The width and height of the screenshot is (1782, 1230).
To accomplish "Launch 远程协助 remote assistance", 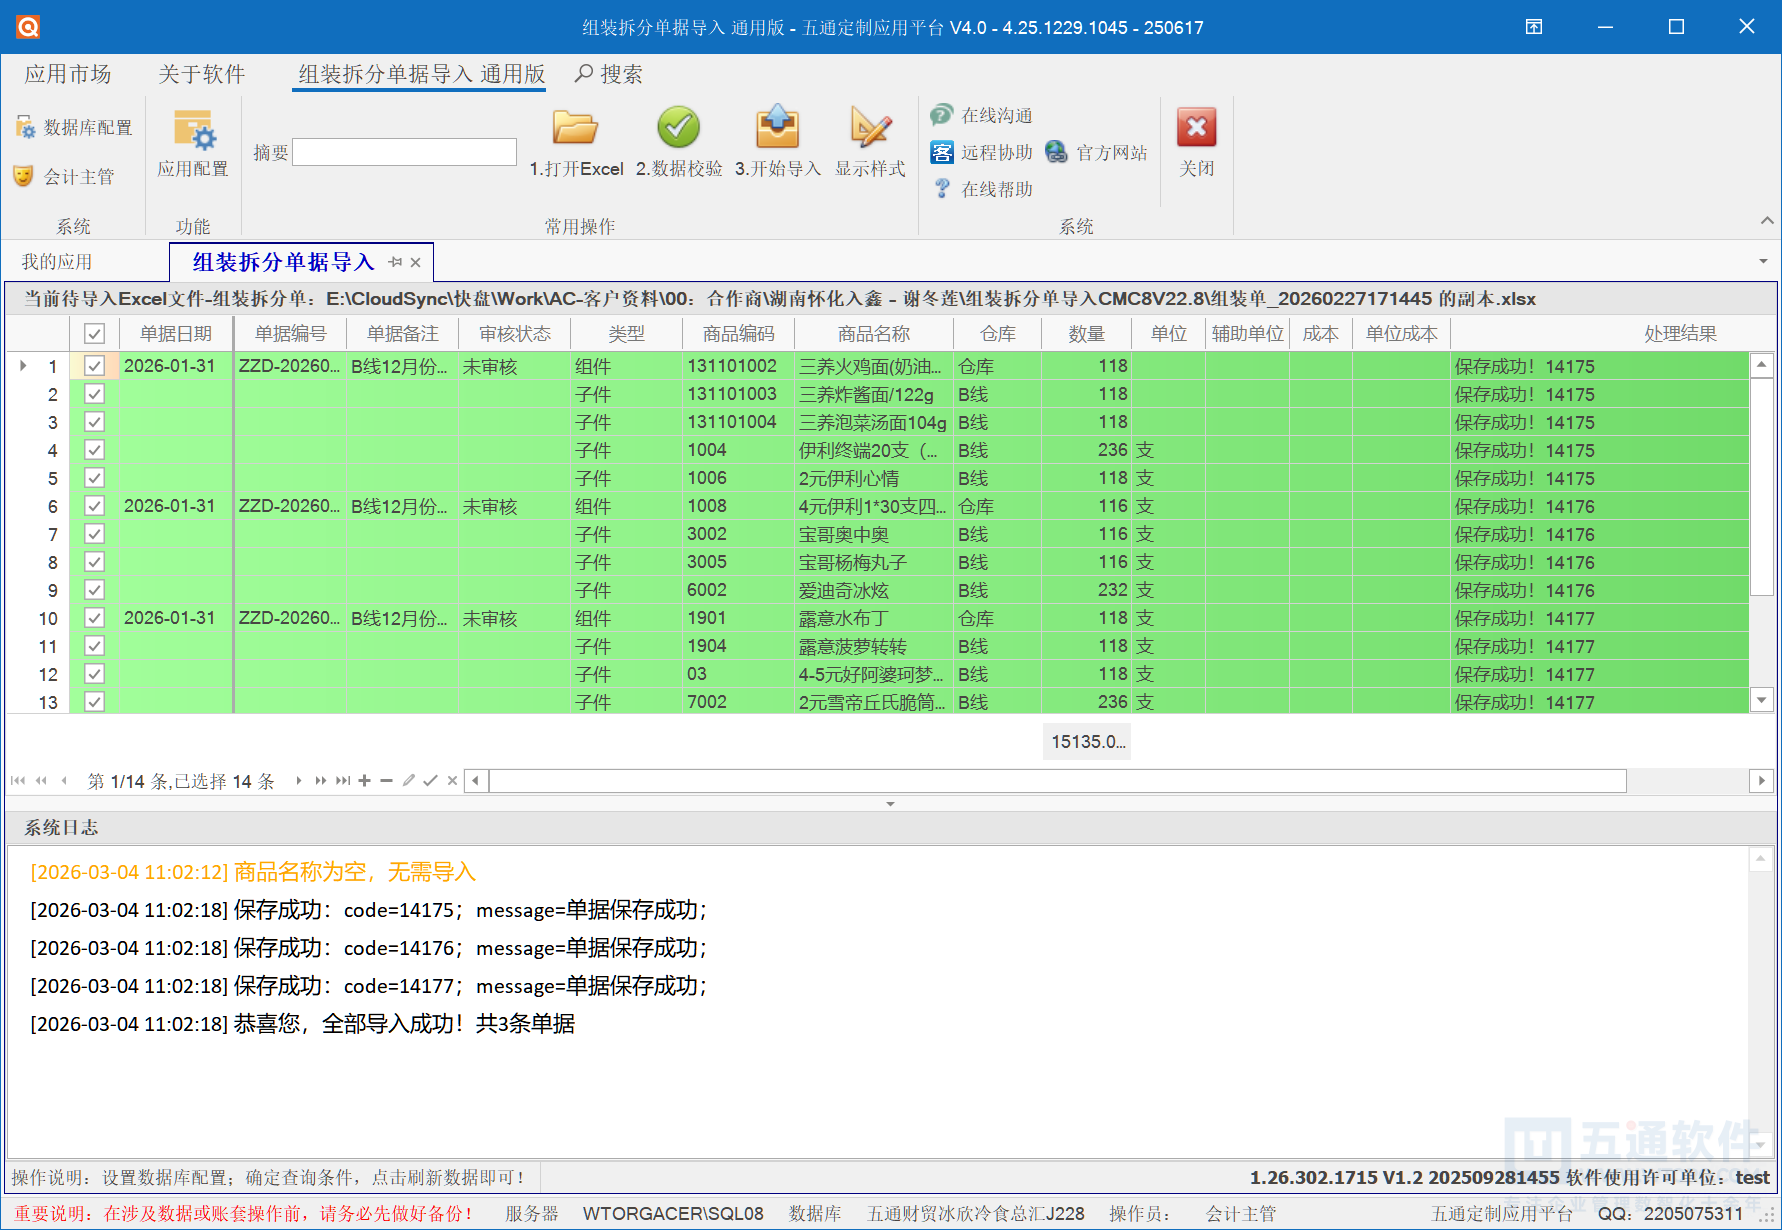I will click(x=983, y=152).
